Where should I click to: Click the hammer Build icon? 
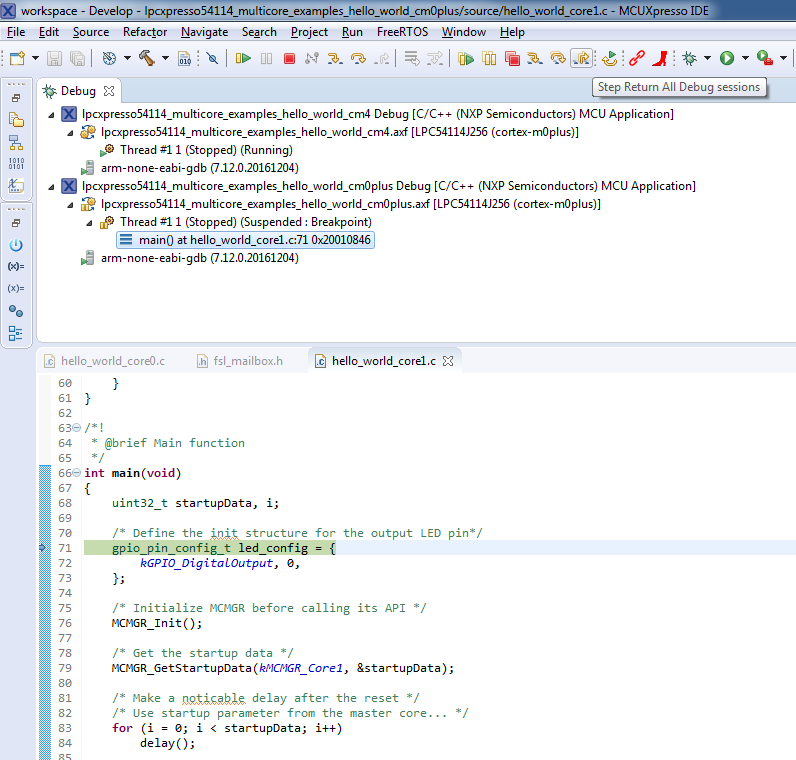point(146,59)
